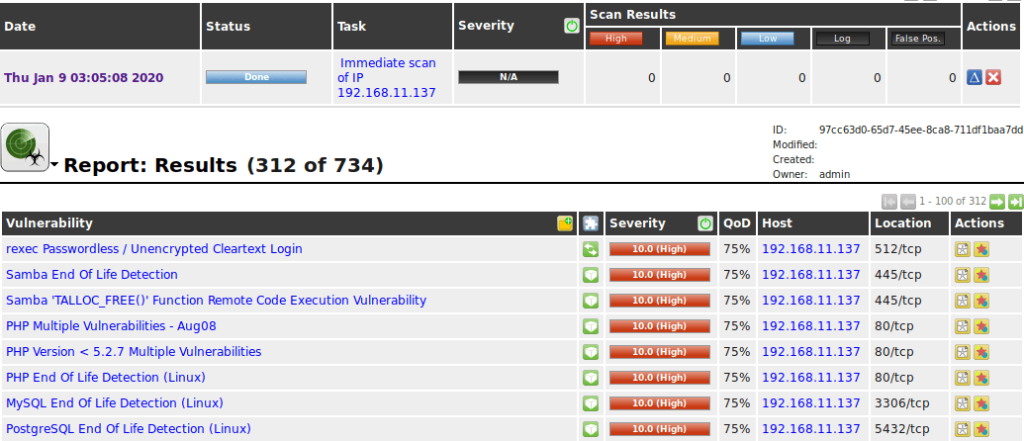Add note to PHP Multiple Vulnerabilities Aug08 result

pyautogui.click(x=963, y=326)
